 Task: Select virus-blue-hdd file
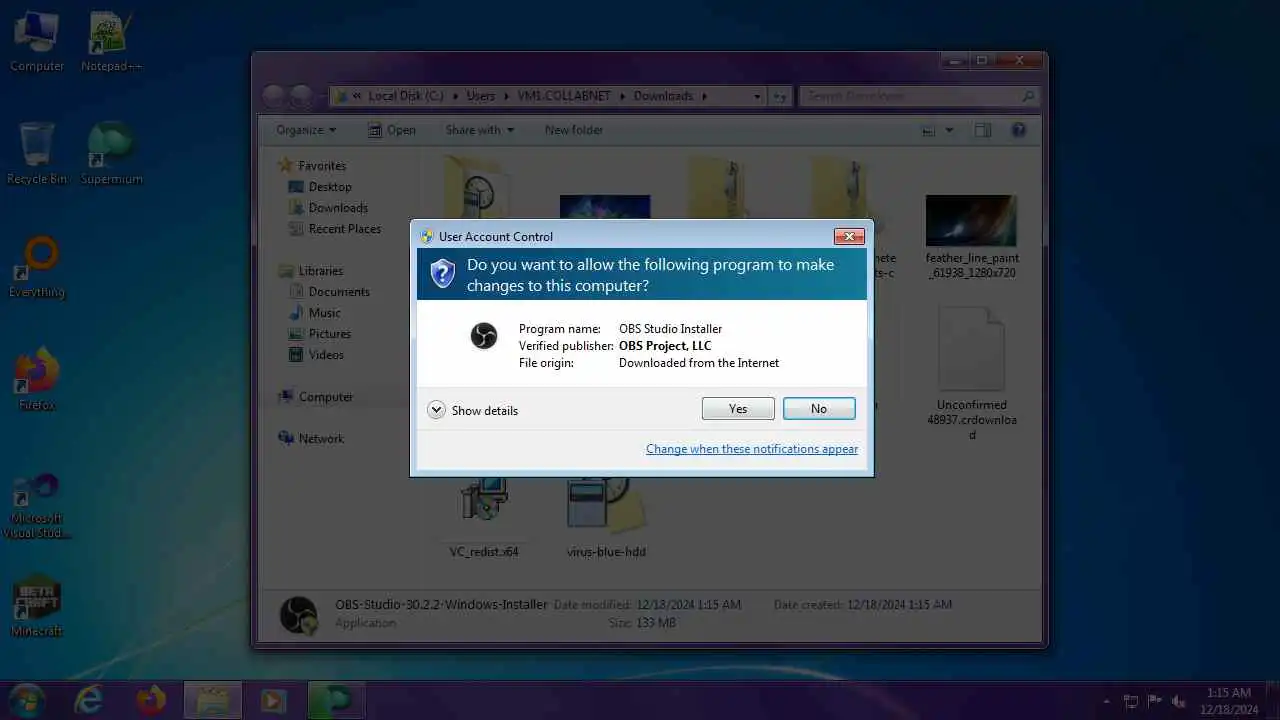point(606,515)
